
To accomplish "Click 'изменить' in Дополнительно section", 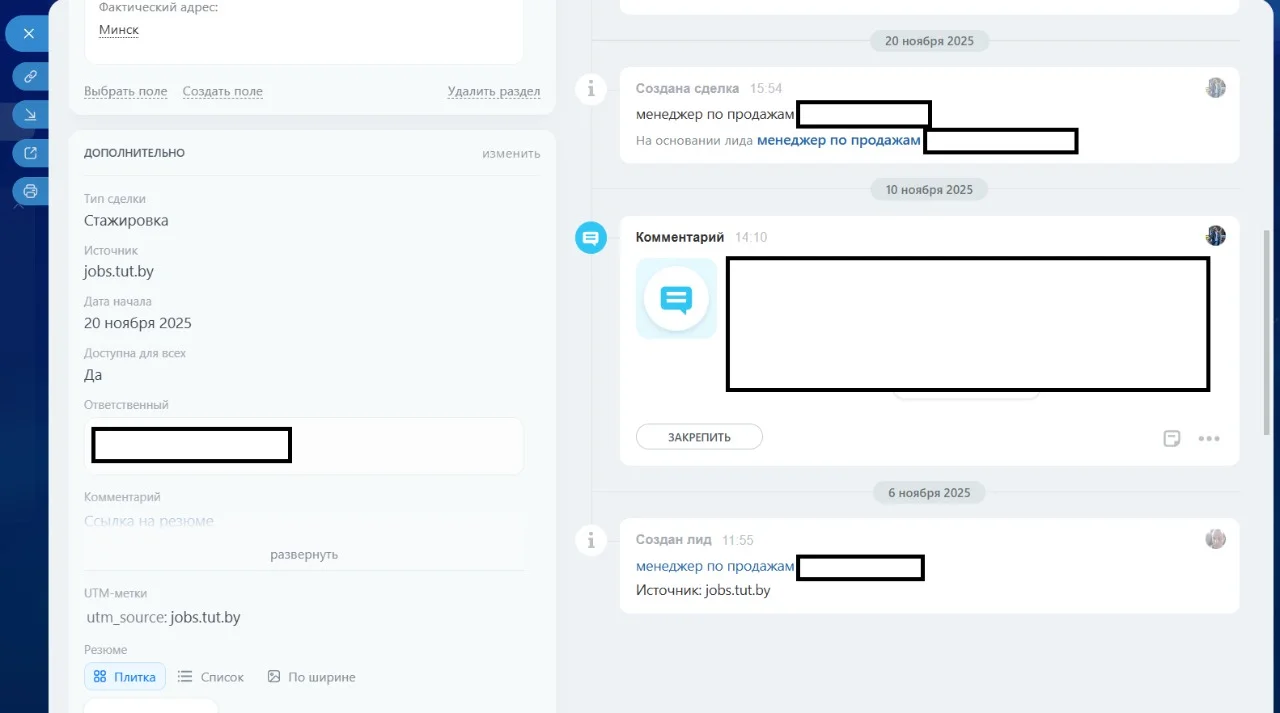I will pyautogui.click(x=511, y=153).
